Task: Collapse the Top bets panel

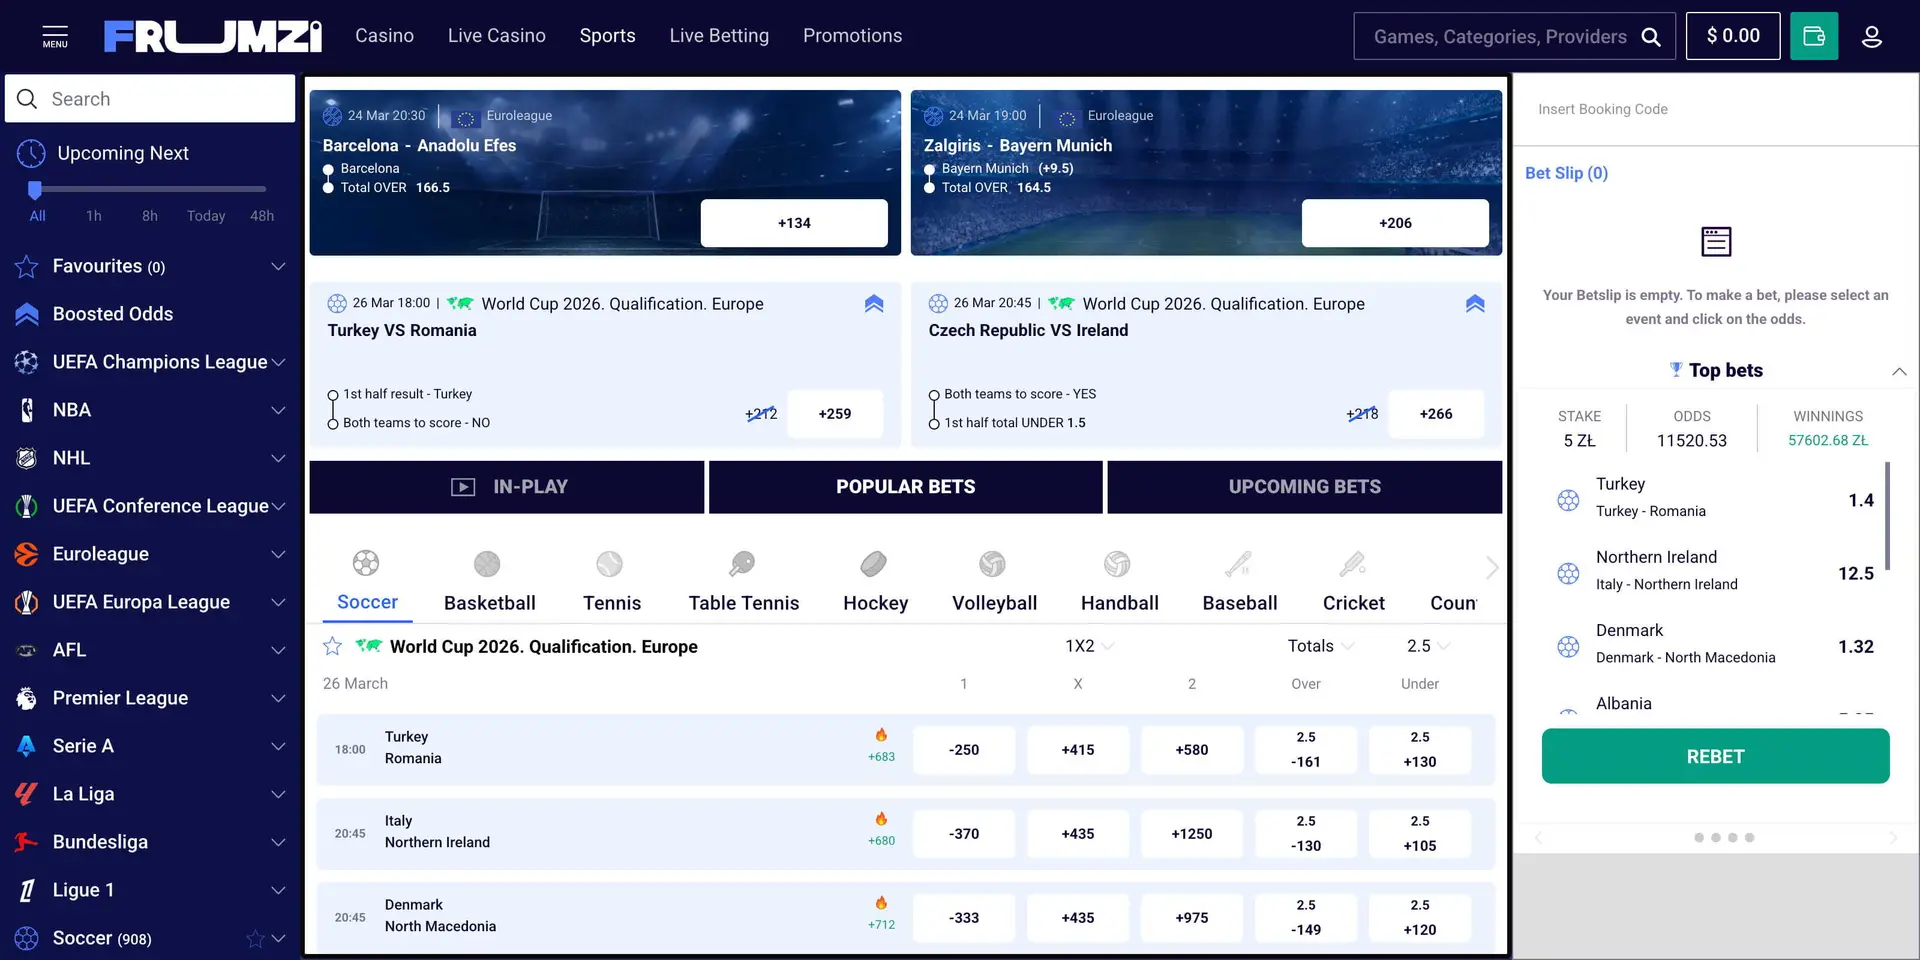Action: [x=1898, y=371]
